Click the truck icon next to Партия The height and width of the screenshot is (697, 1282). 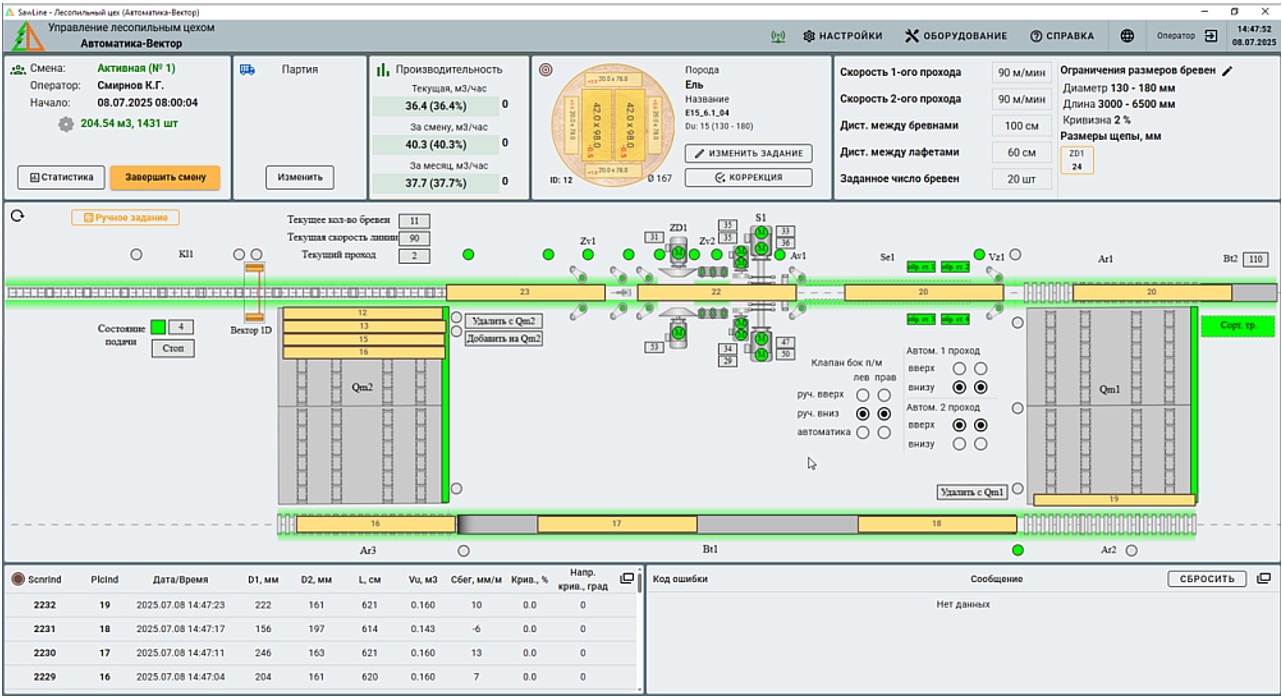point(247,70)
